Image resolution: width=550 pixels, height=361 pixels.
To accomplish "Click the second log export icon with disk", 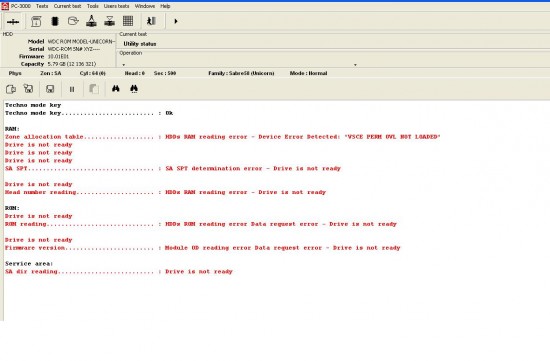I will point(28,89).
